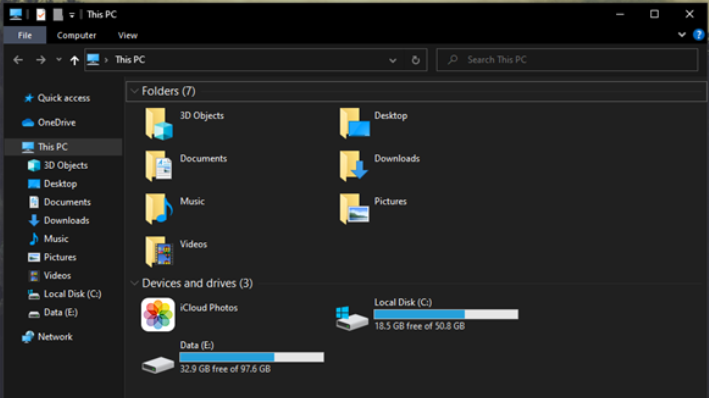This screenshot has width=709, height=398.
Task: Open the Help question mark icon
Action: (x=699, y=34)
